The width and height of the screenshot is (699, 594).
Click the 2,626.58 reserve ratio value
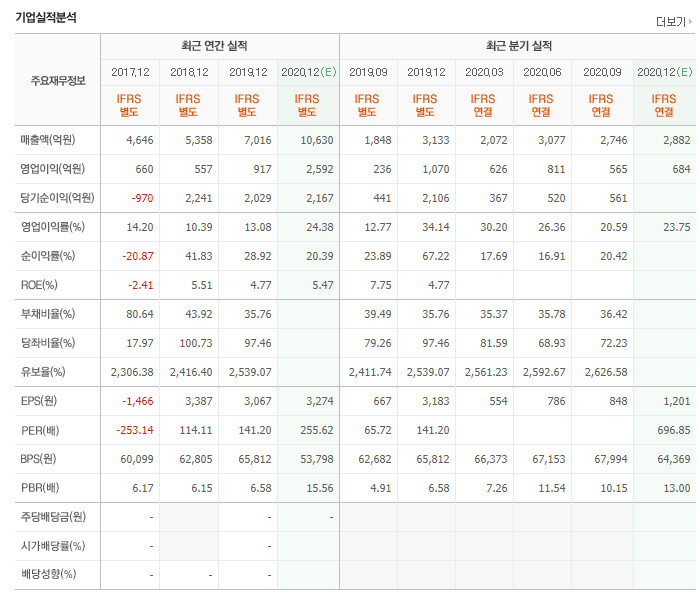point(606,372)
